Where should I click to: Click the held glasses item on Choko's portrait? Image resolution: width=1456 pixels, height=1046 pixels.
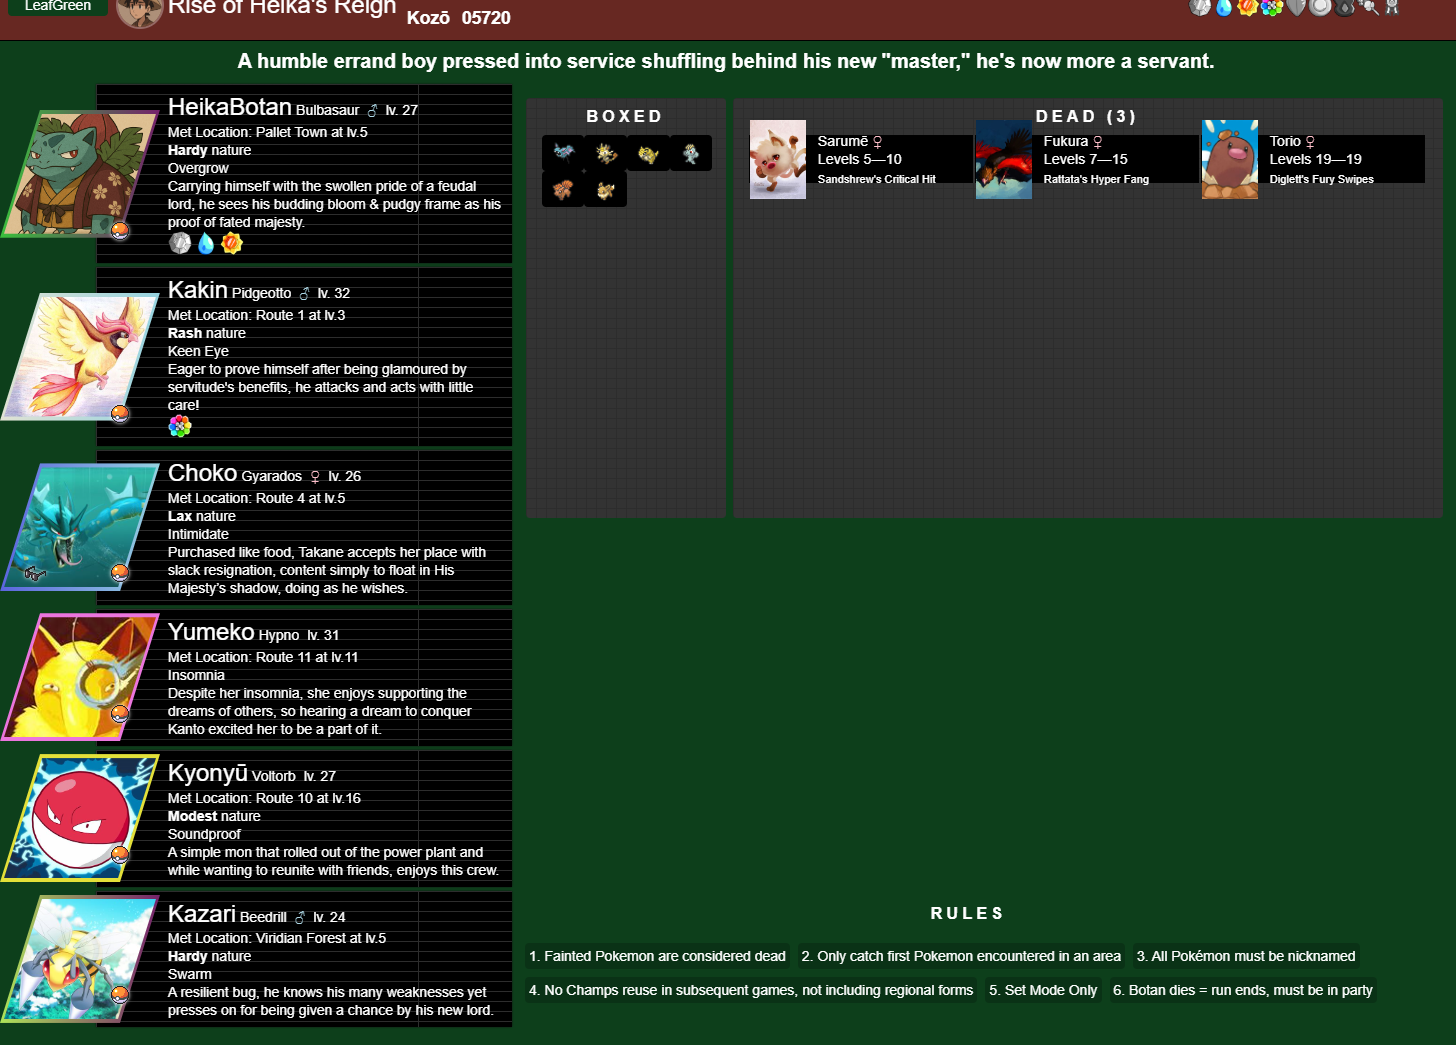click(35, 573)
